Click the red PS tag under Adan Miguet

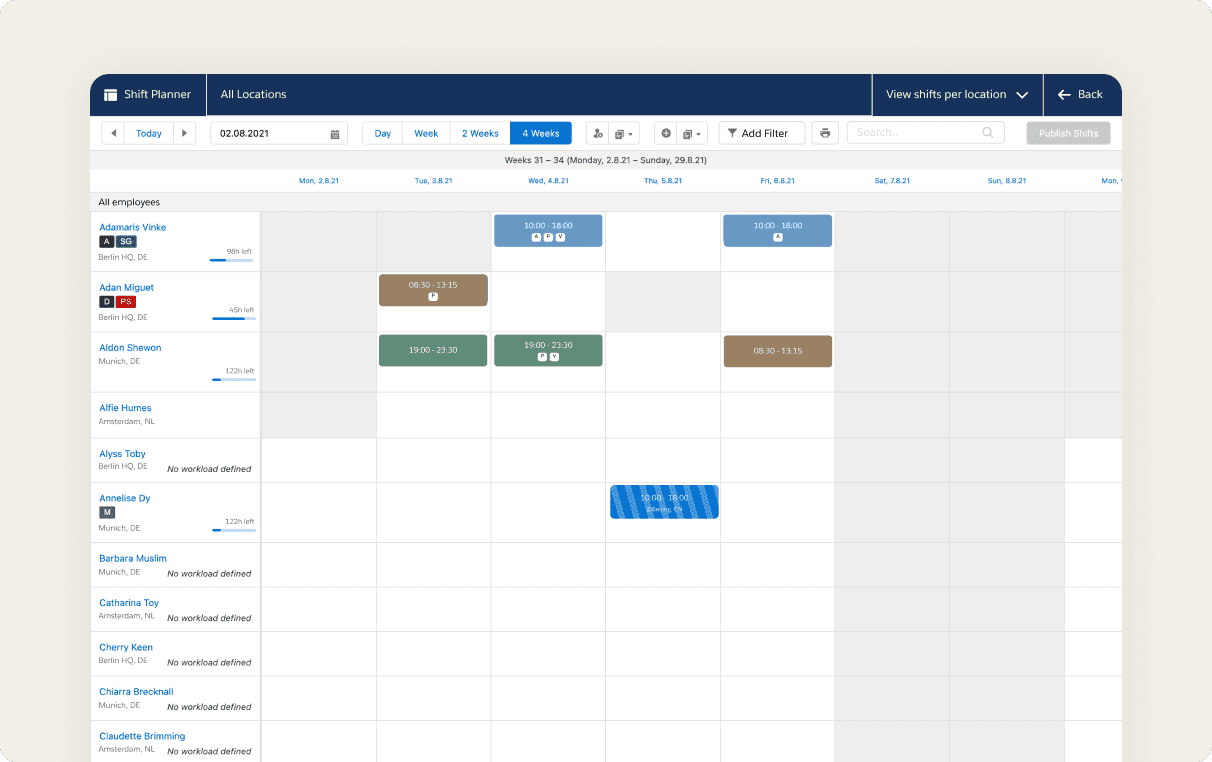point(126,301)
